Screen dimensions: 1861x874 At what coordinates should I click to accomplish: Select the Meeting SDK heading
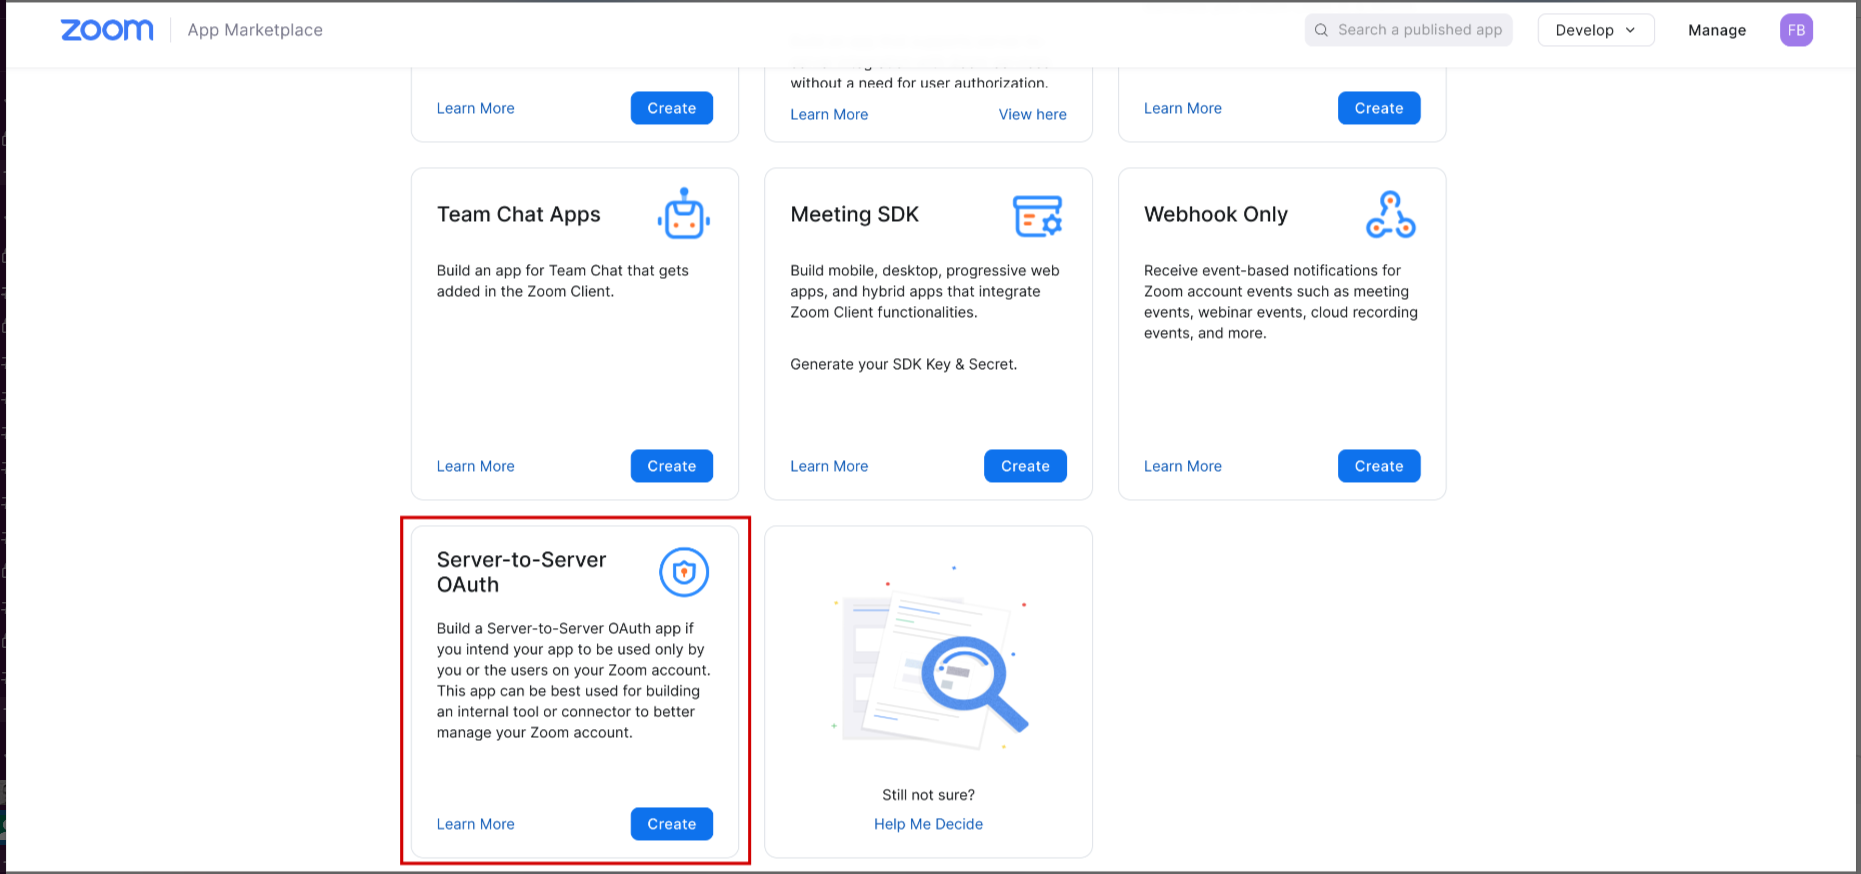[x=854, y=214]
